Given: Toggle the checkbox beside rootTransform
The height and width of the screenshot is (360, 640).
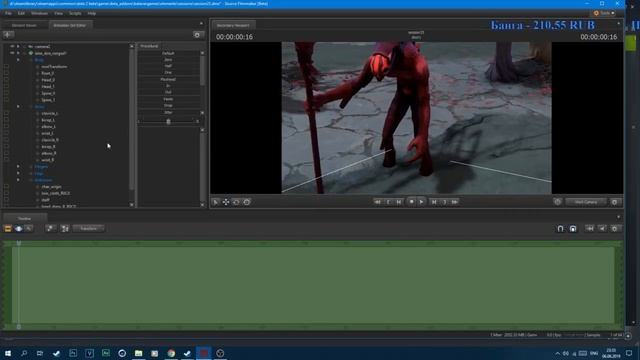Looking at the screenshot, I should pyautogui.click(x=6, y=67).
